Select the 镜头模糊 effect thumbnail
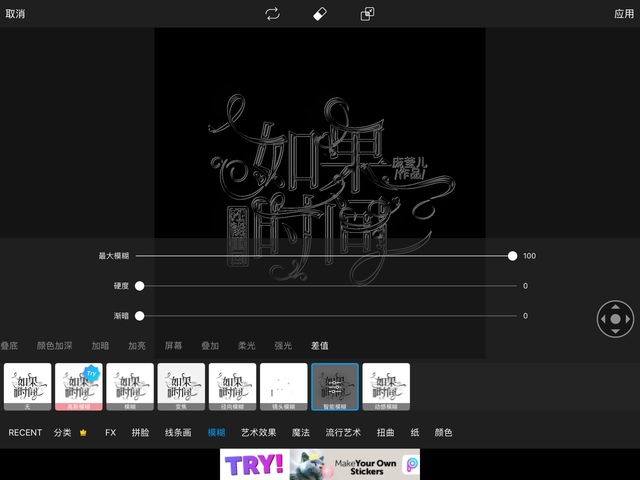640x480 pixels. coord(283,387)
